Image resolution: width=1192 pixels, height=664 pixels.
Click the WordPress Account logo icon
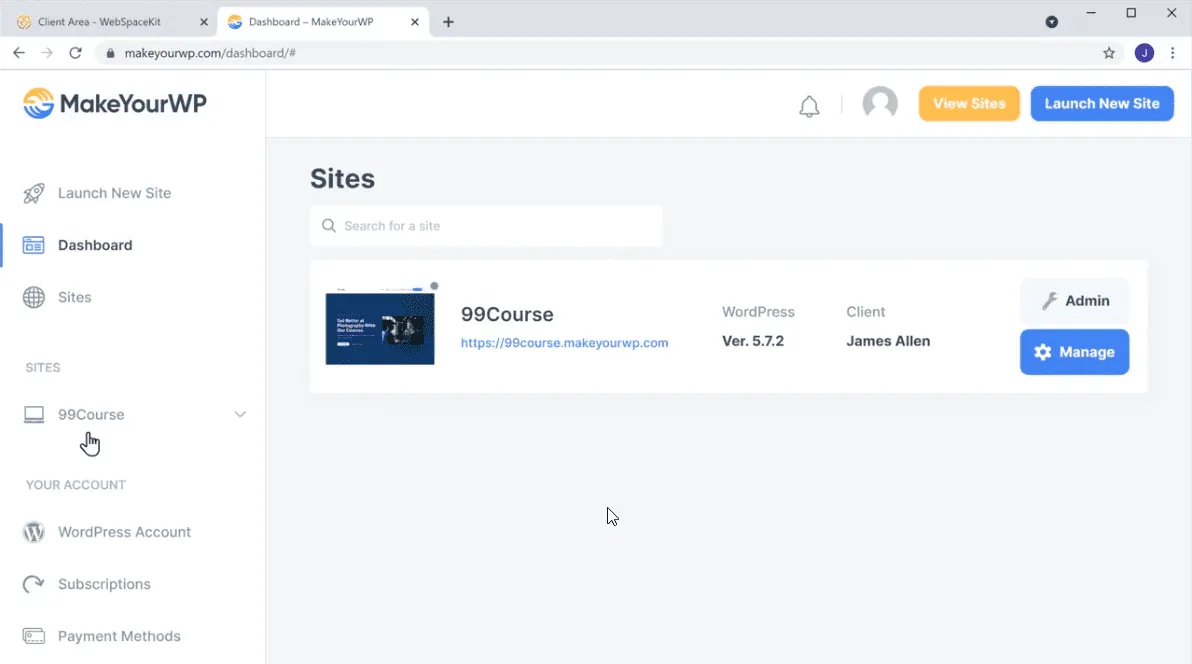click(x=34, y=532)
